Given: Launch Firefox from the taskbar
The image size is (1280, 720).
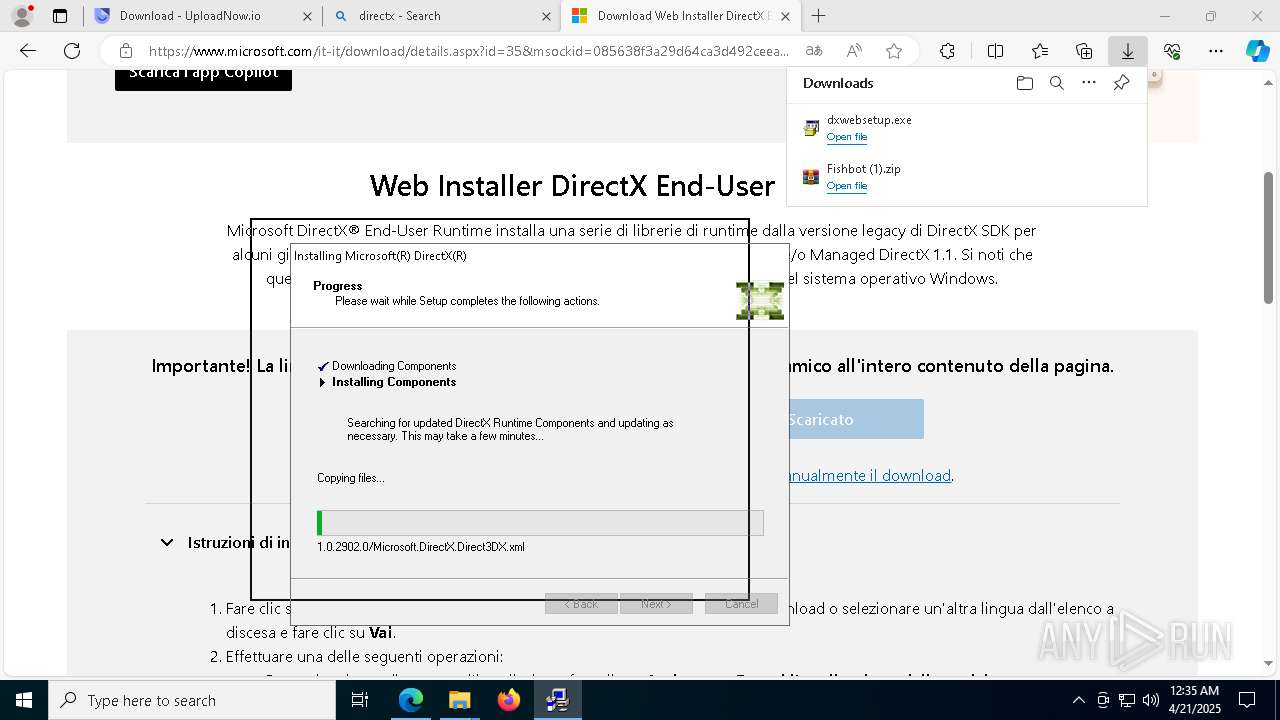Looking at the screenshot, I should [509, 700].
